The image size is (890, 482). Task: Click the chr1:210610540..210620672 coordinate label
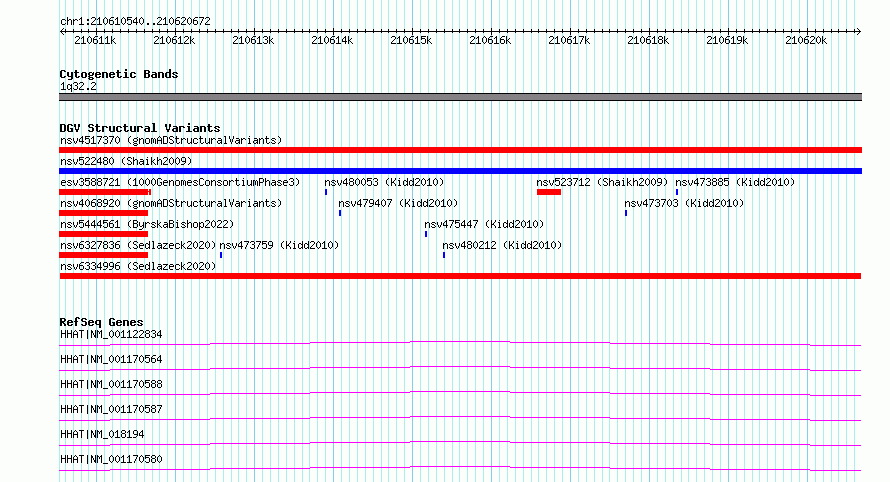tap(135, 21)
